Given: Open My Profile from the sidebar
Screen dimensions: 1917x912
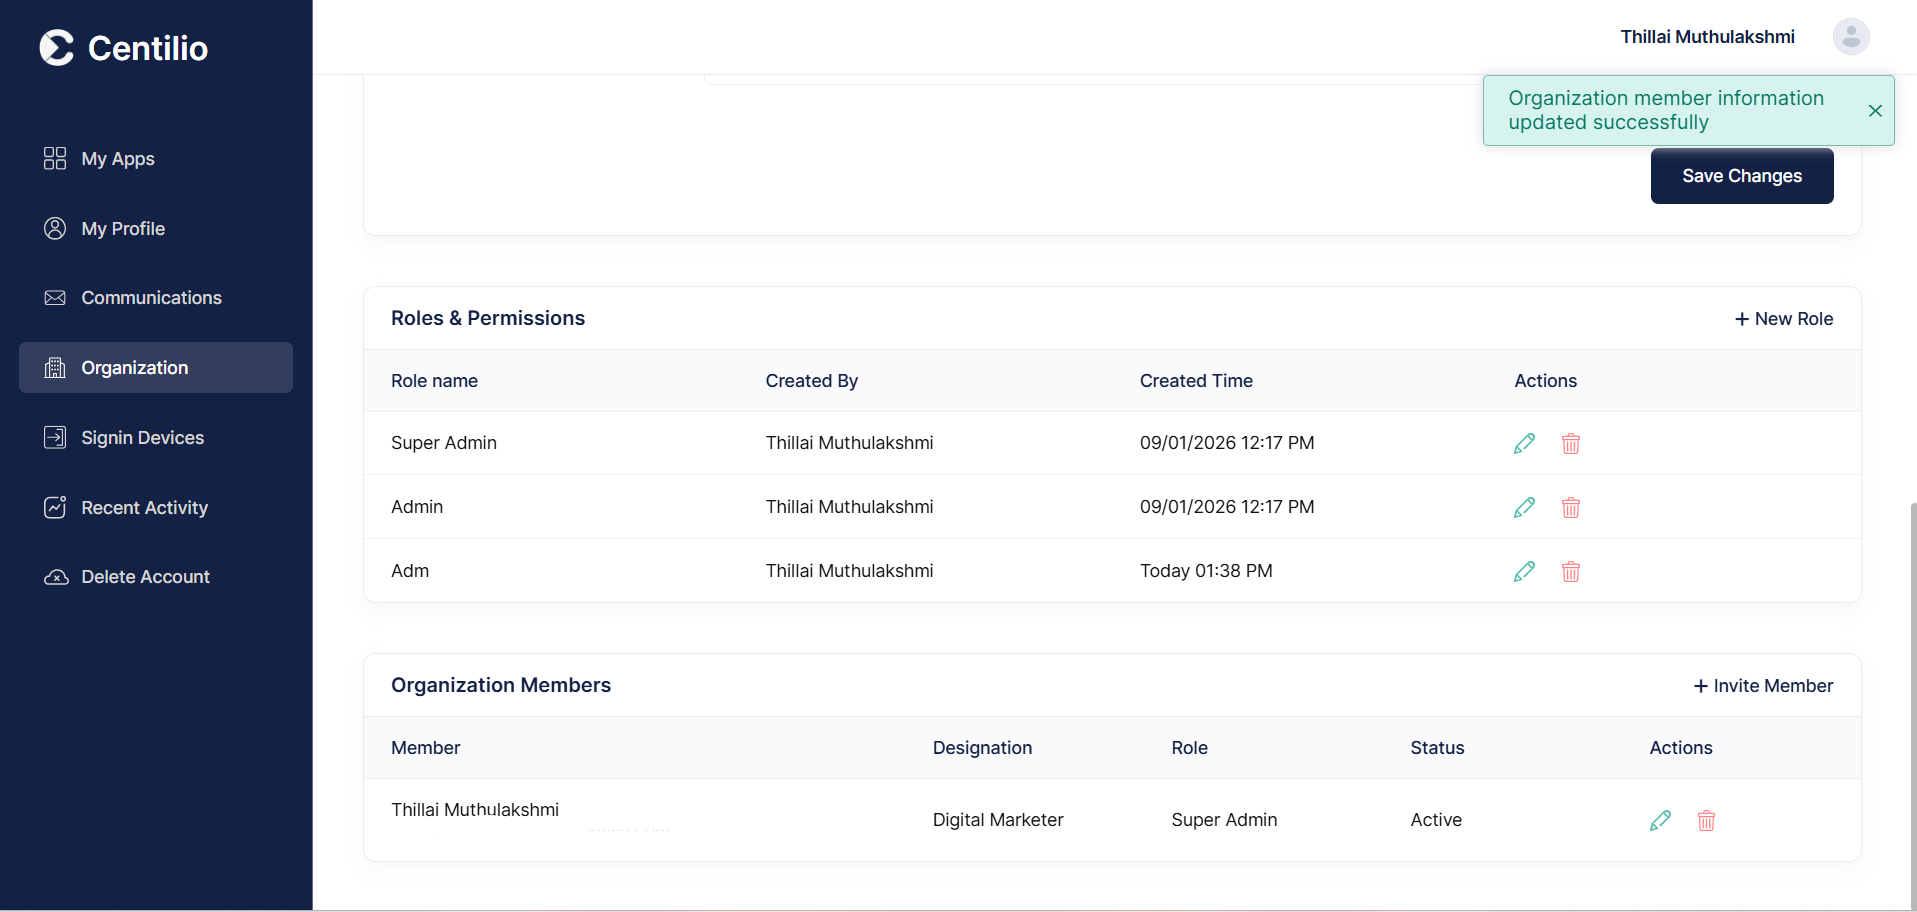Looking at the screenshot, I should [123, 228].
